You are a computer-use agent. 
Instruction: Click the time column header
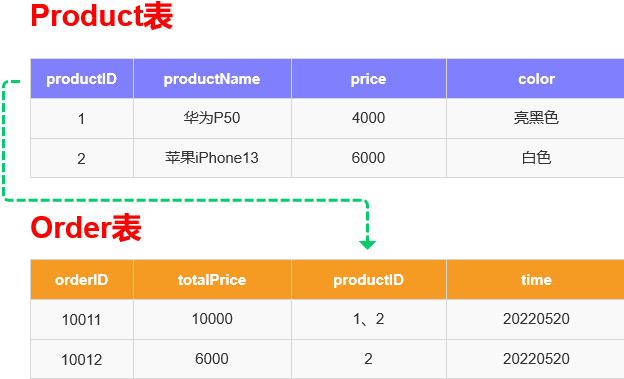[x=536, y=279]
